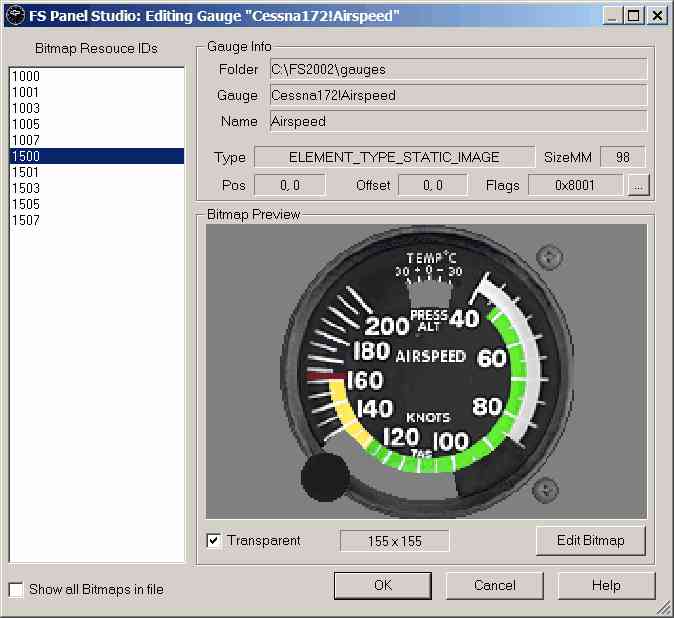Click the Flags field showing 0x8001
The height and width of the screenshot is (618, 674).
click(575, 185)
